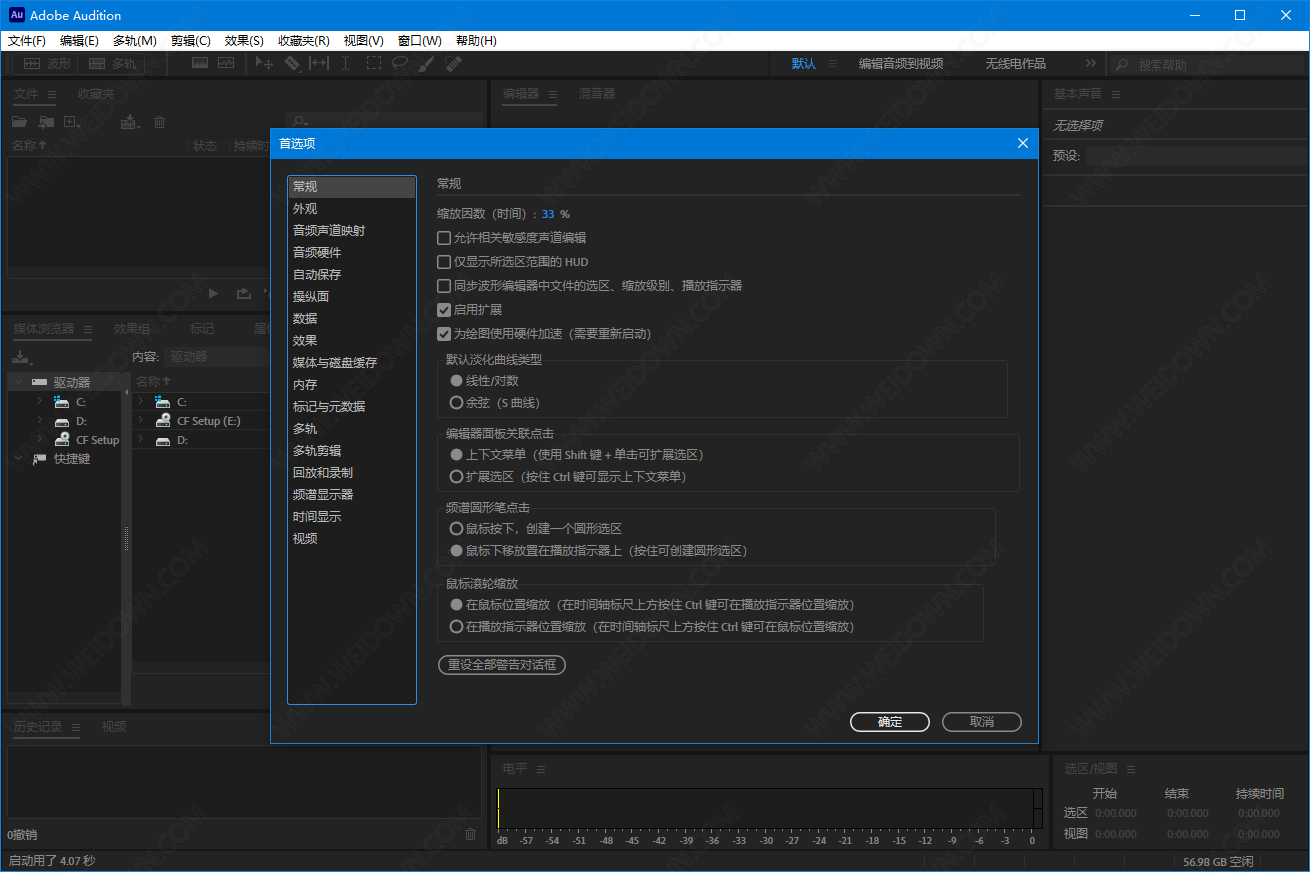
Task: Select the Paintbrush Selection tool
Action: tap(426, 63)
